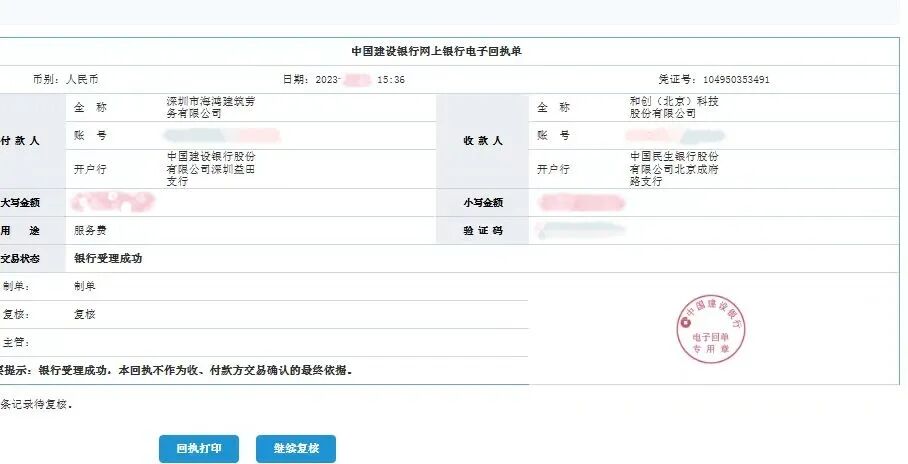Viewport: 908px width, 464px height.
Task: Click the 复核 value cell
Action: point(85,315)
